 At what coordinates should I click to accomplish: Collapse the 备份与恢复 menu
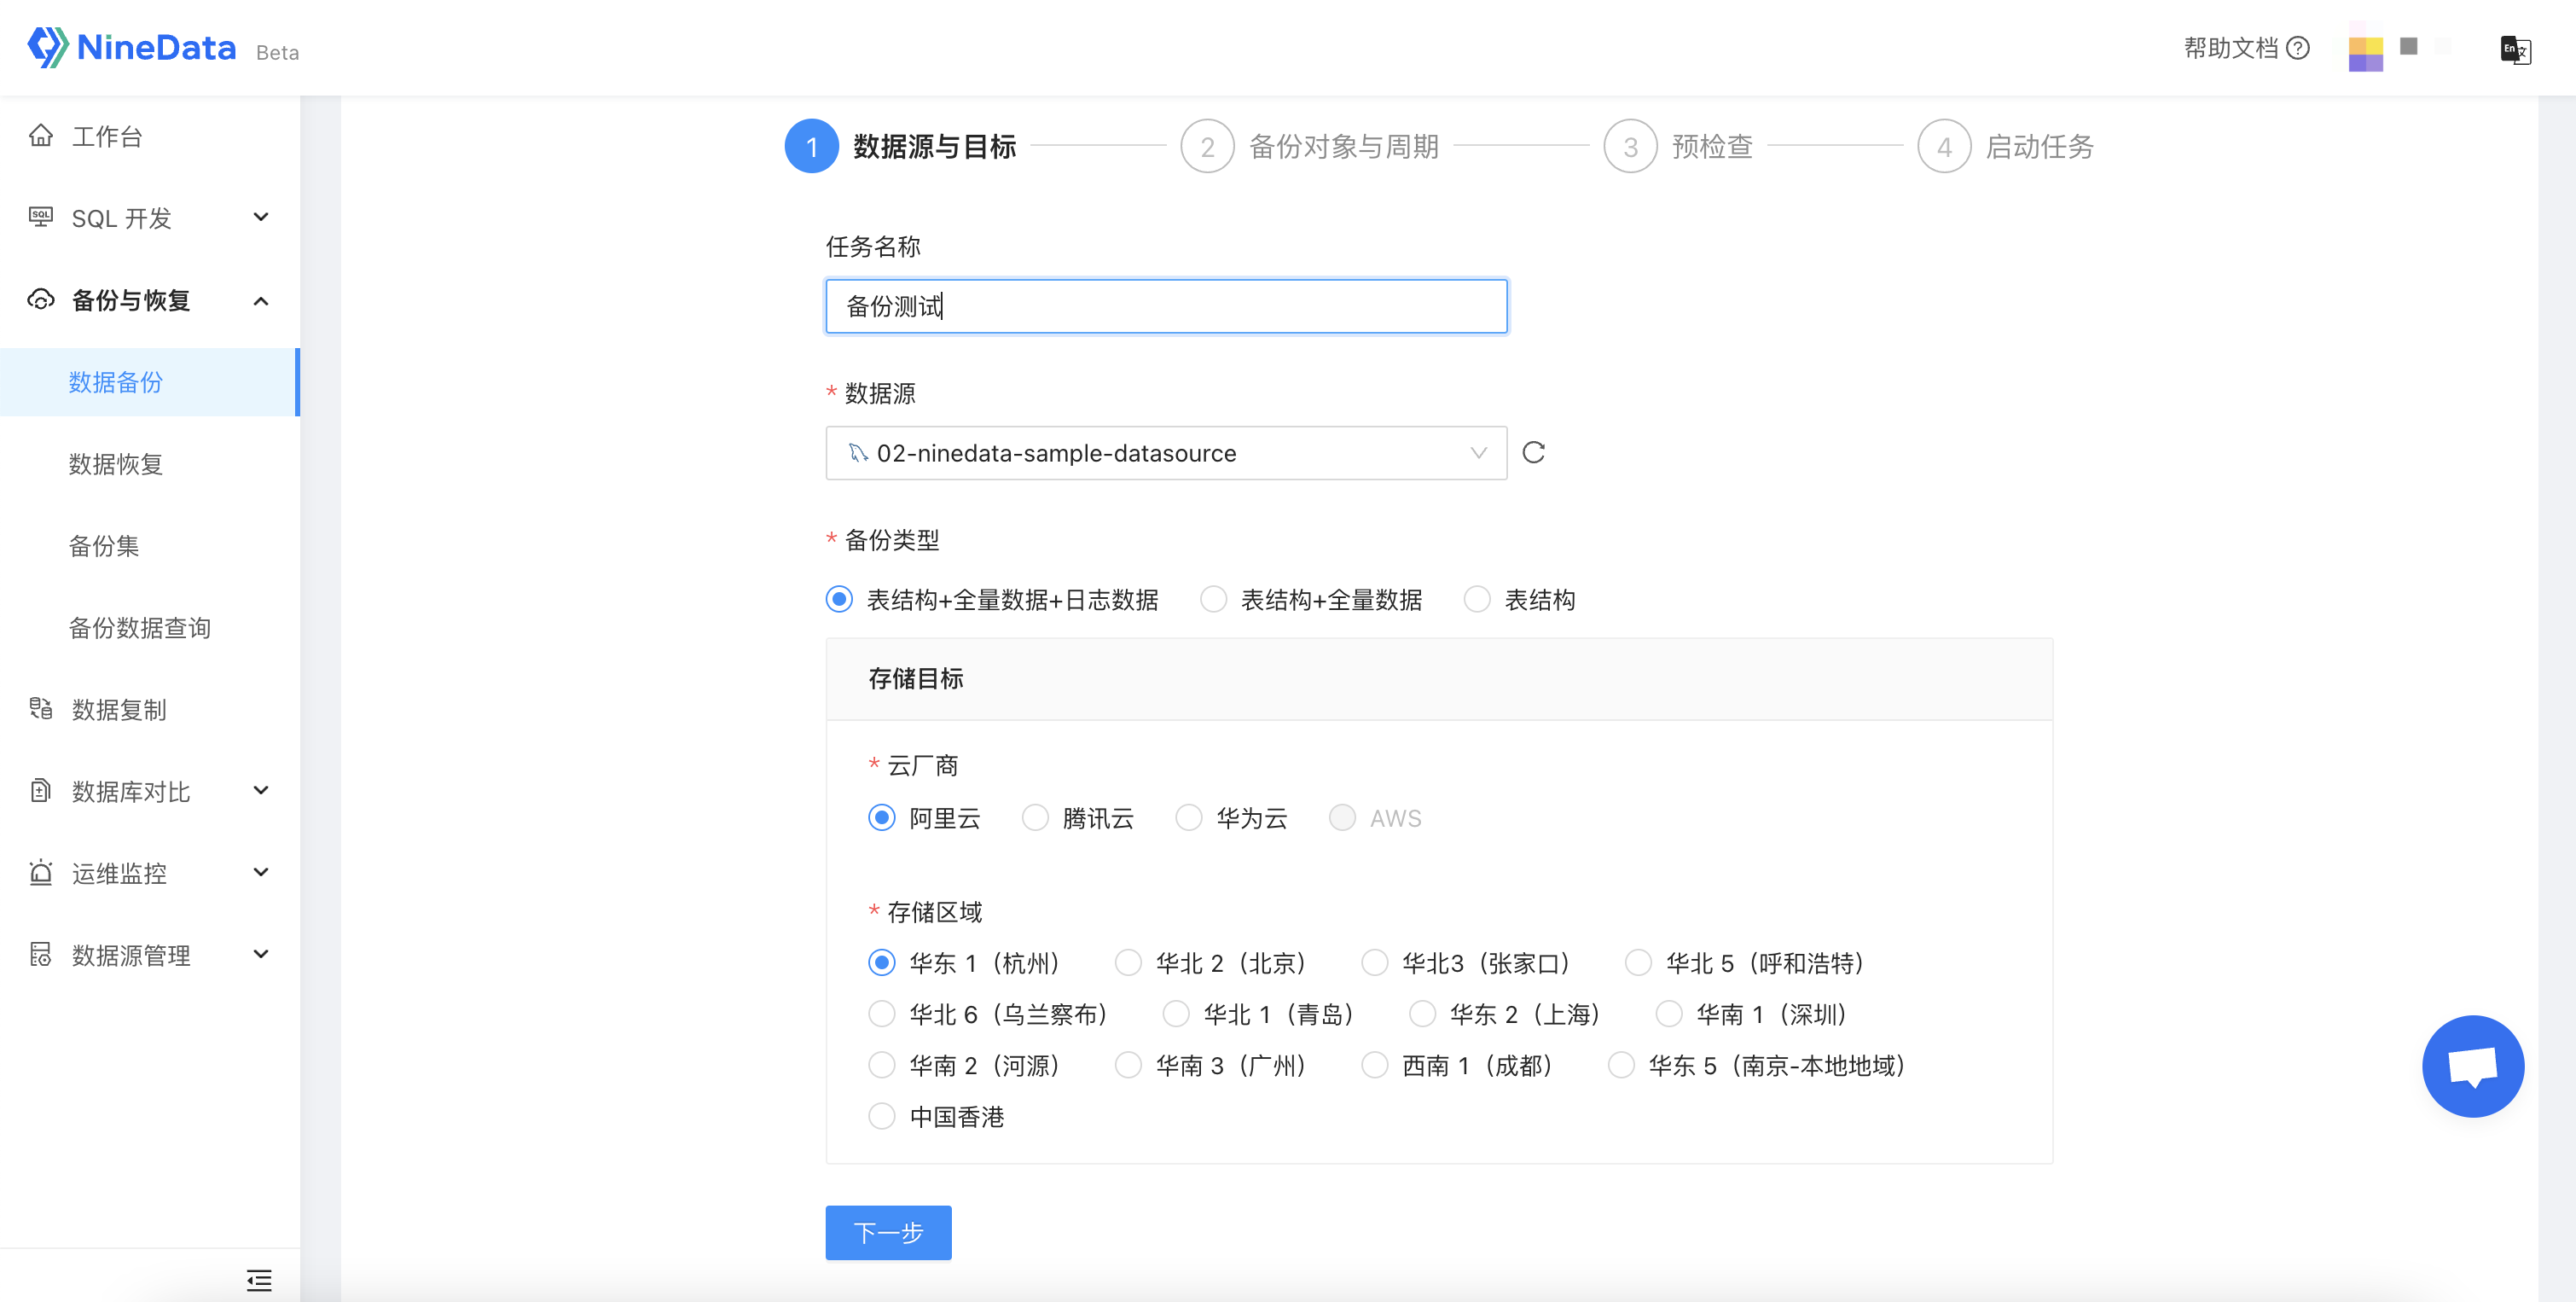(x=261, y=300)
